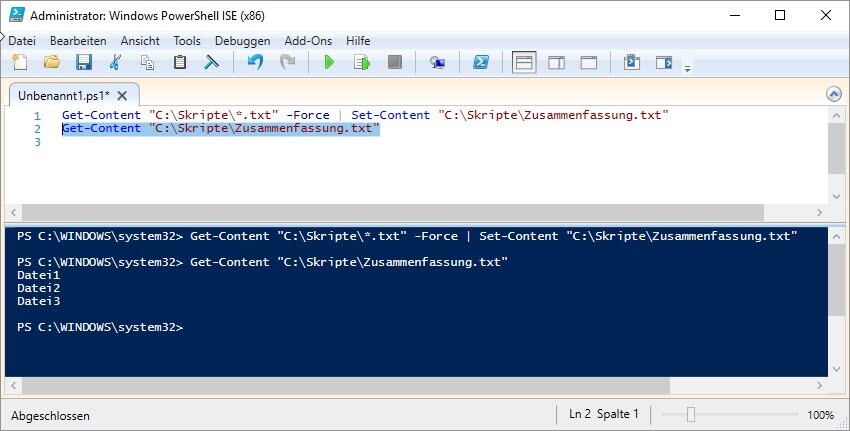
Task: Click the New script icon
Action: pyautogui.click(x=19, y=63)
